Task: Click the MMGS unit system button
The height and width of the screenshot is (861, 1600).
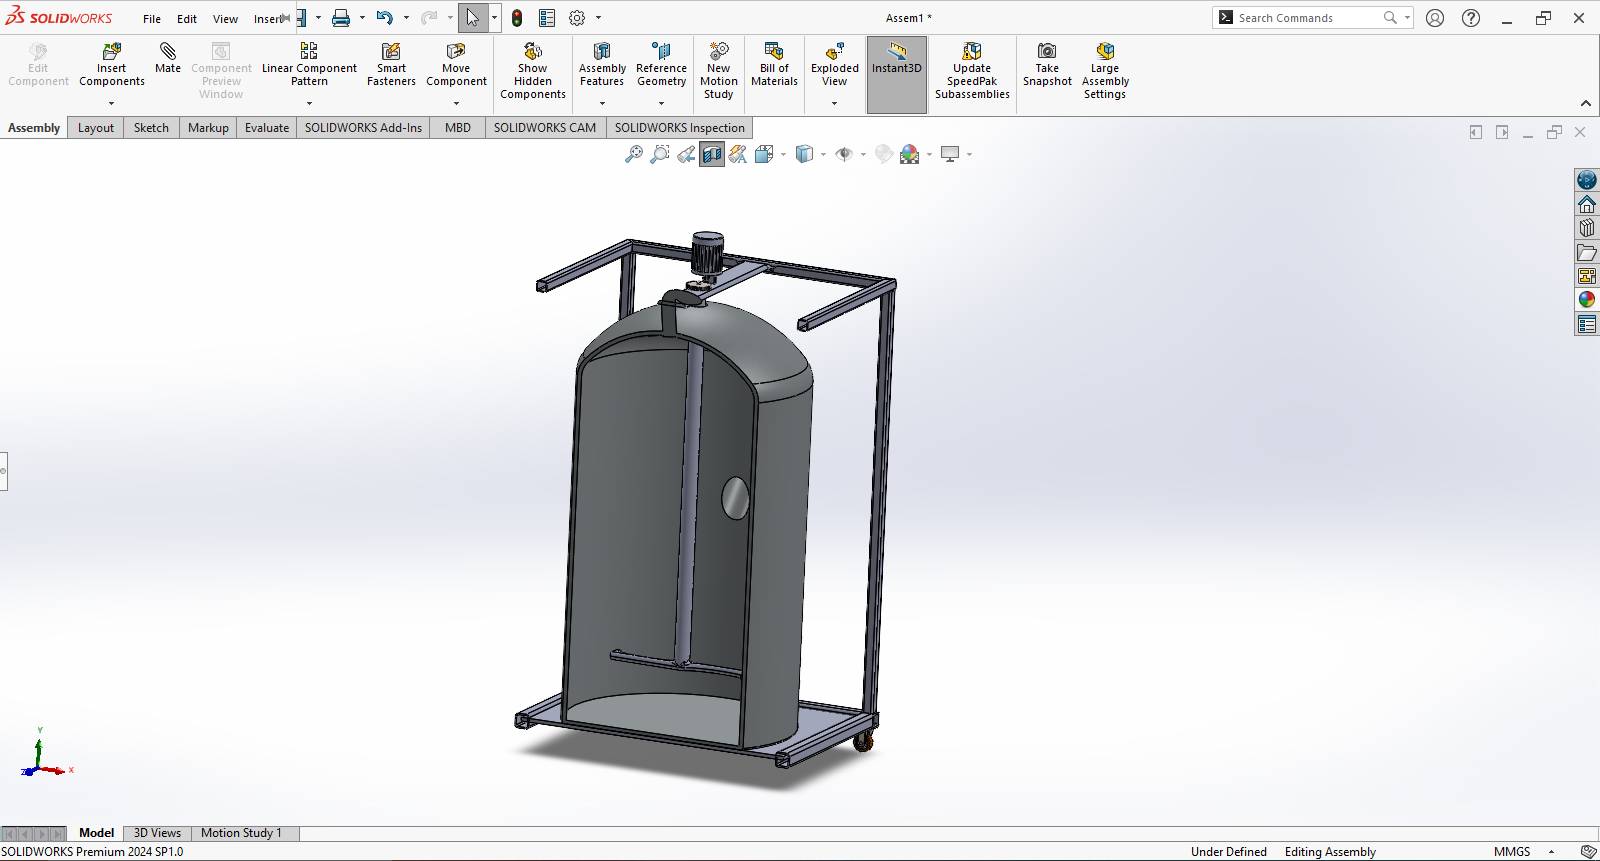Action: pos(1512,852)
